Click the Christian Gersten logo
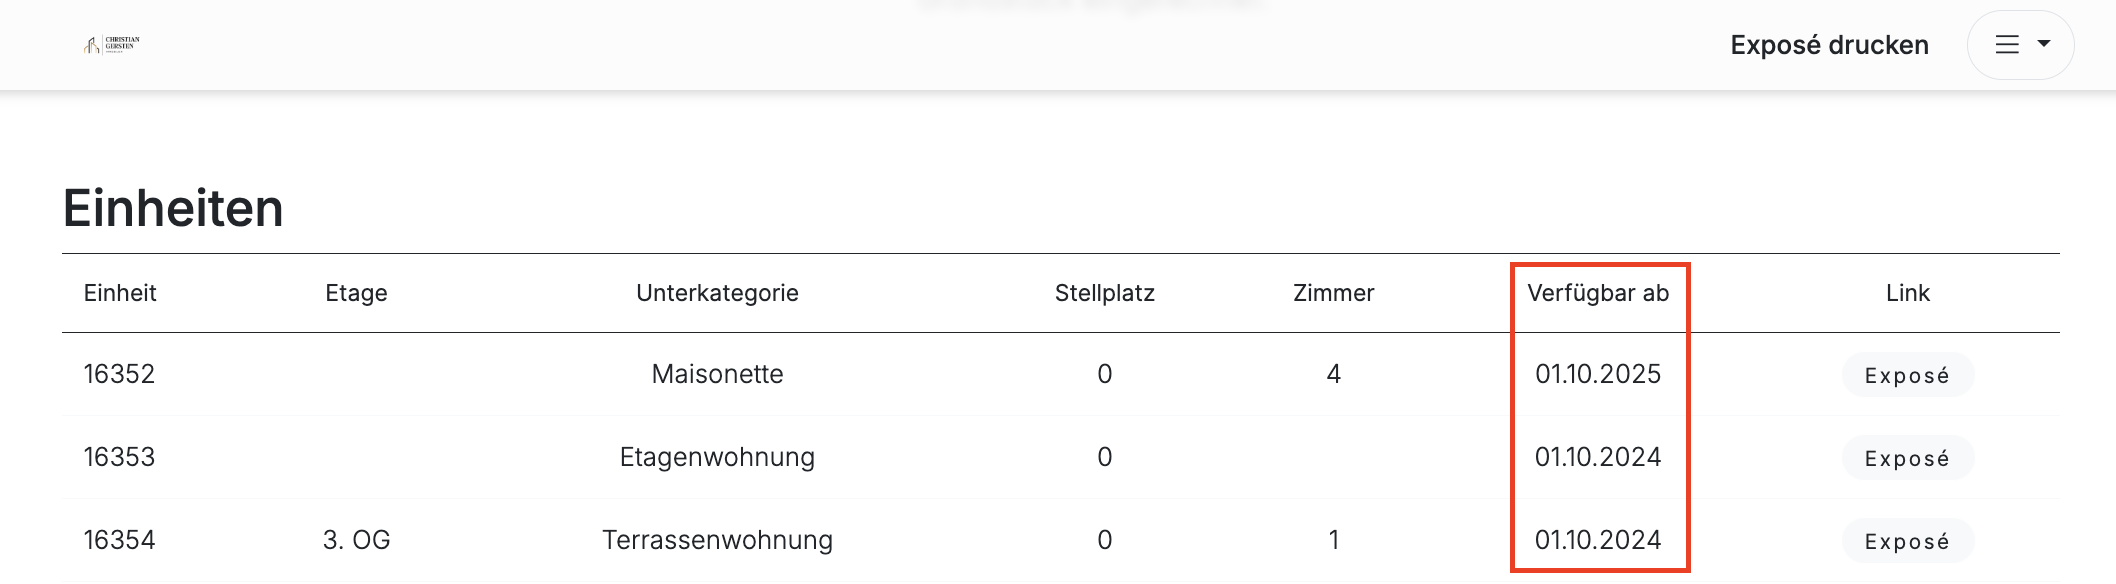2116x584 pixels. [x=112, y=44]
